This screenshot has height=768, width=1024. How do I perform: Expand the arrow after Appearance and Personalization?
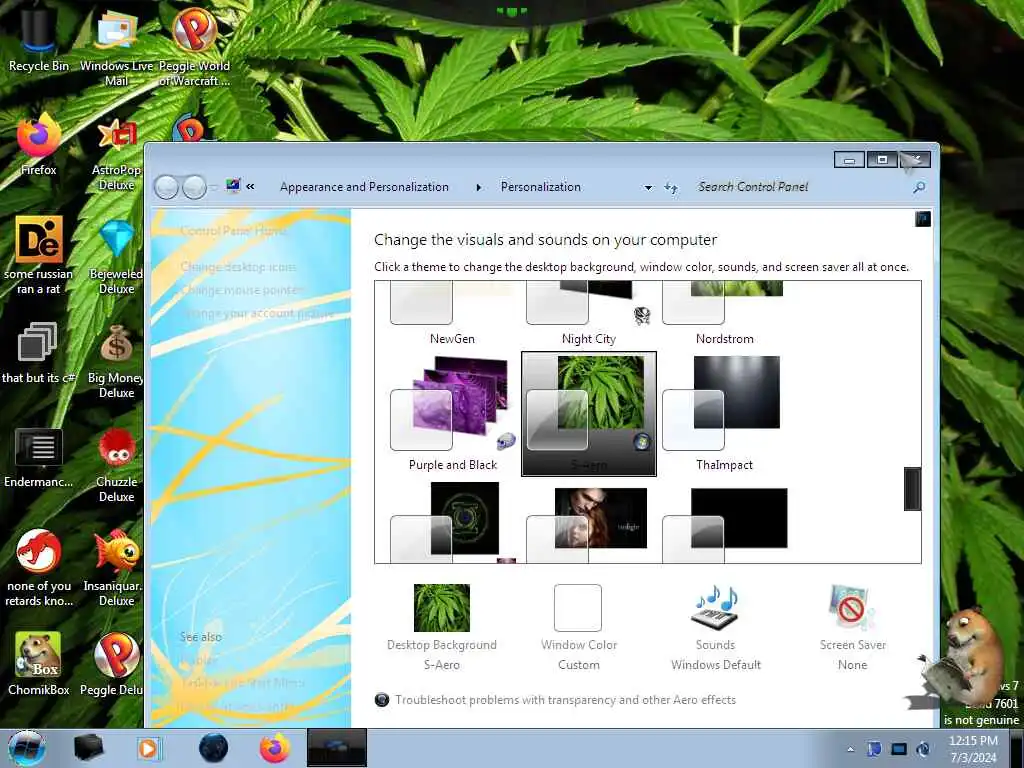[x=479, y=187]
